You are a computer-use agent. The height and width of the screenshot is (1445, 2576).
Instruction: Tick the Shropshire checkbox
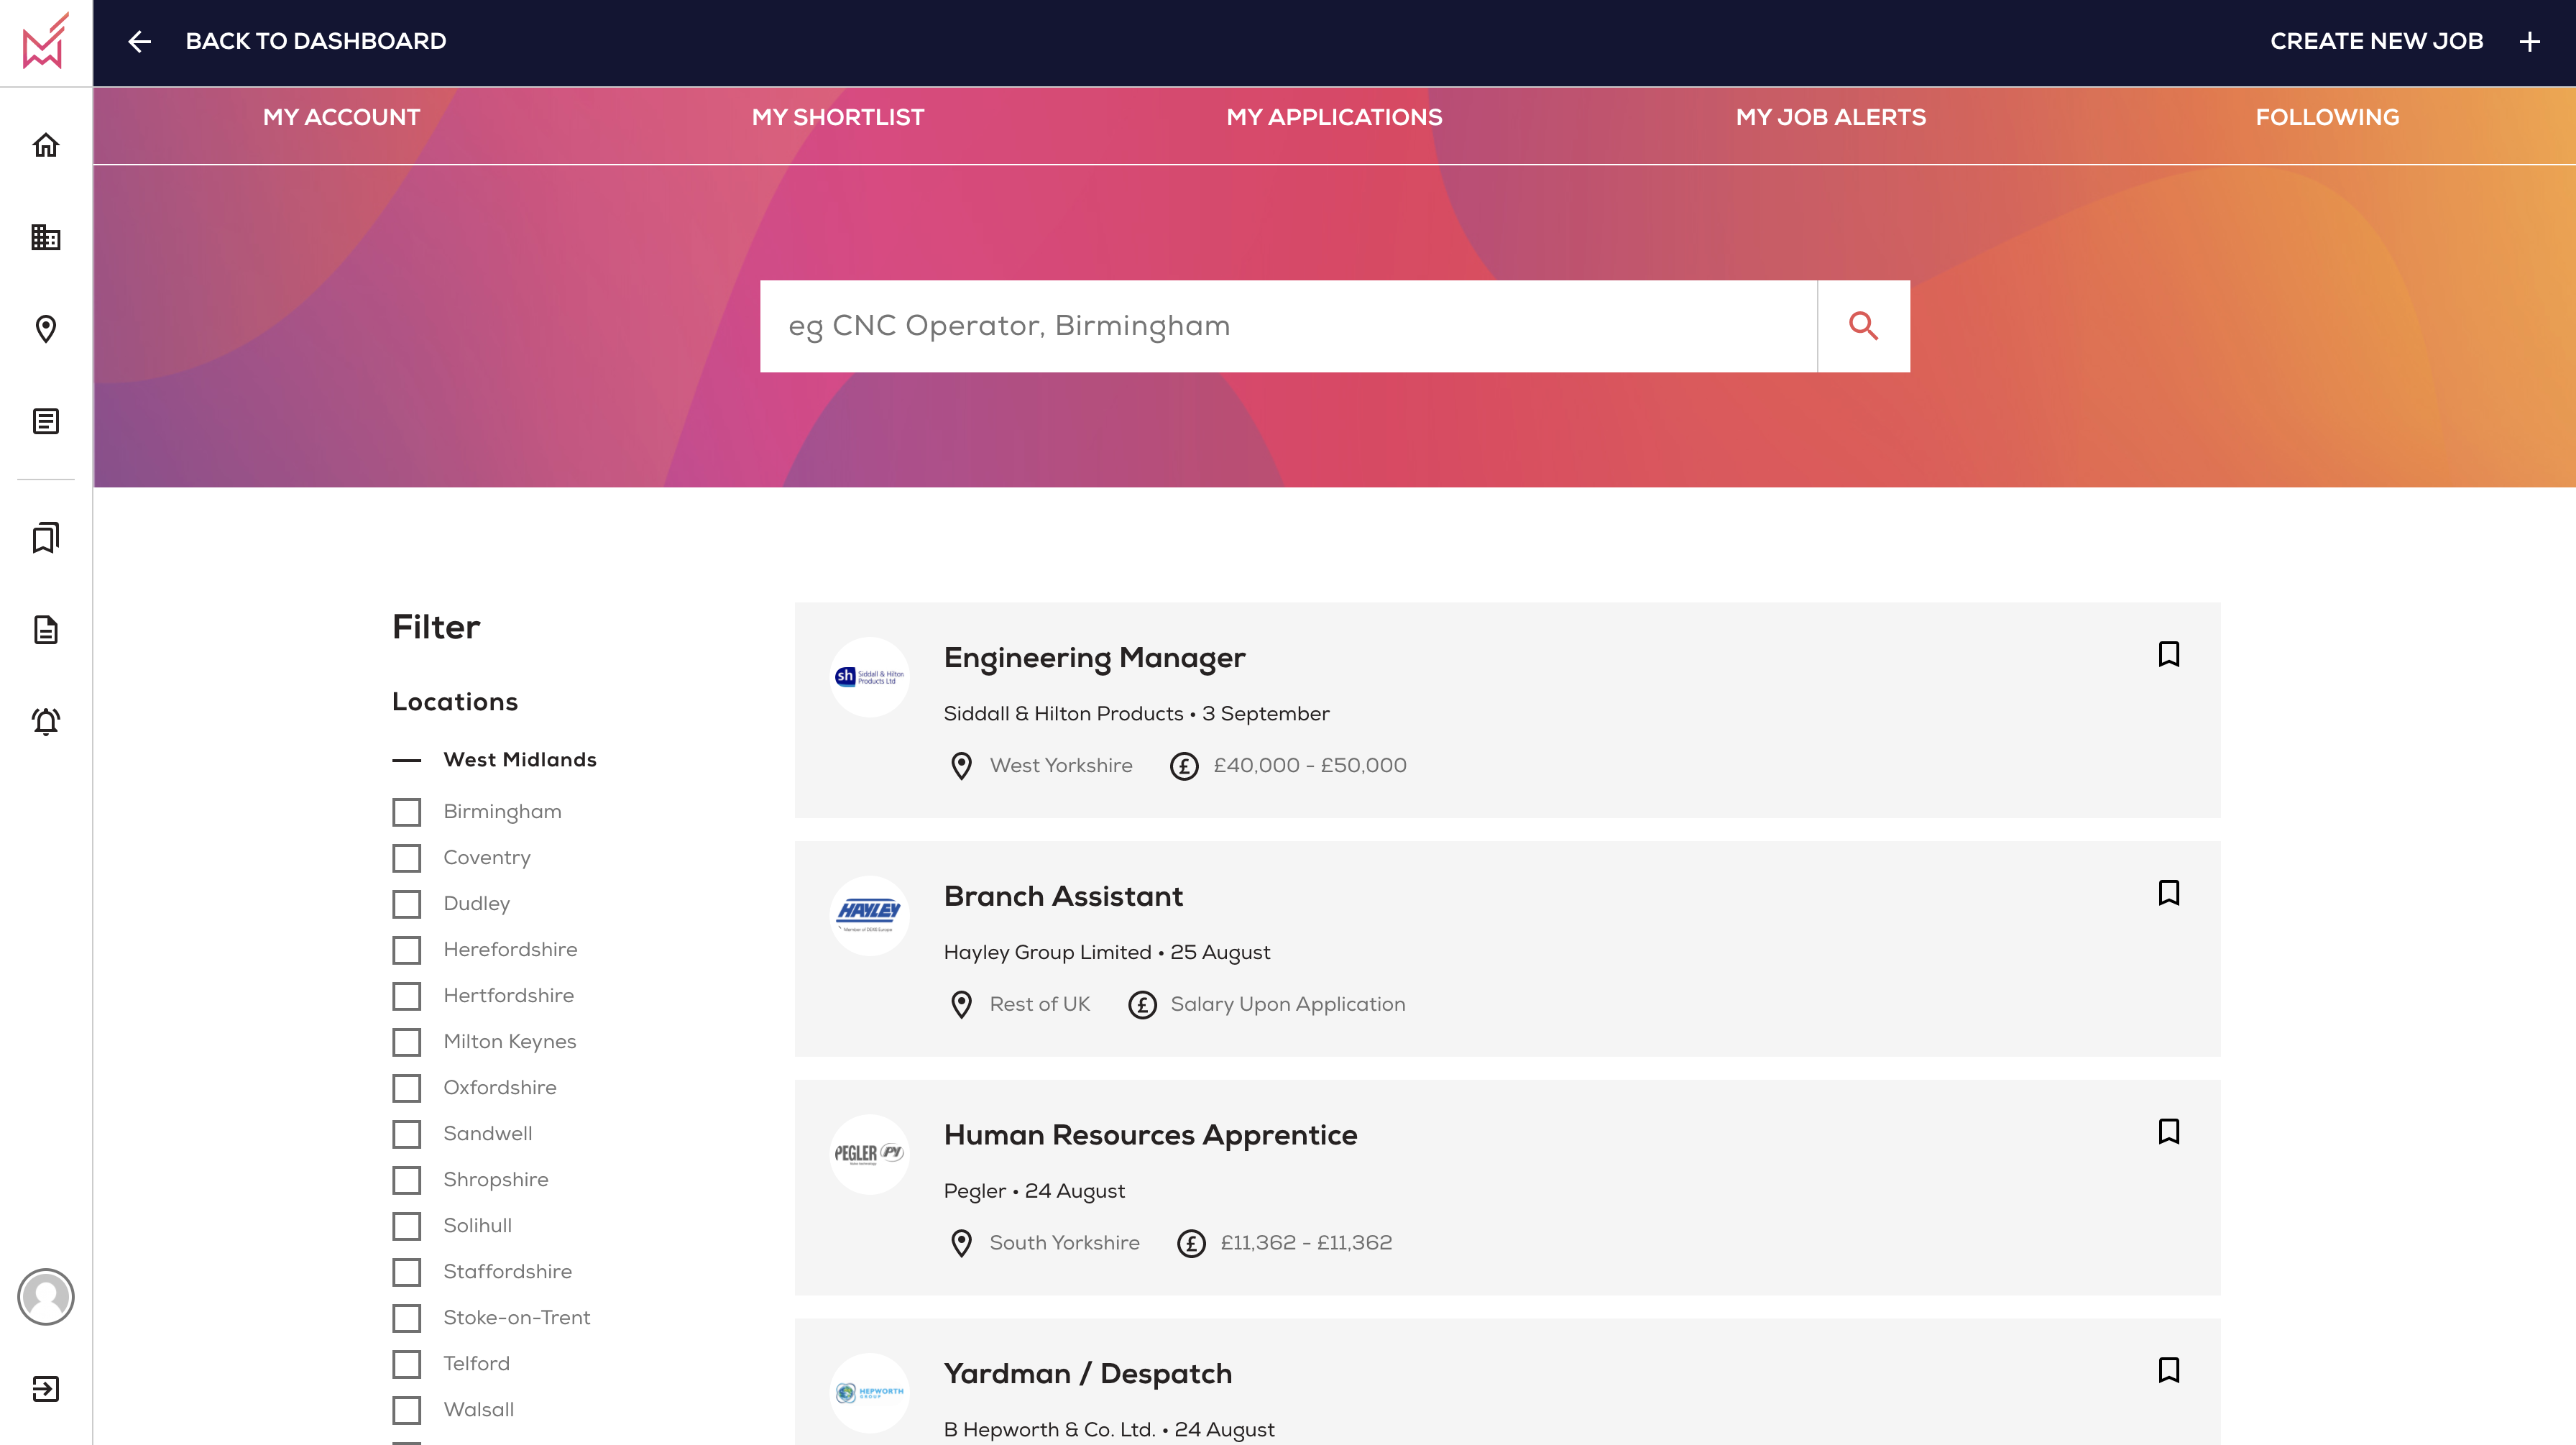point(406,1180)
